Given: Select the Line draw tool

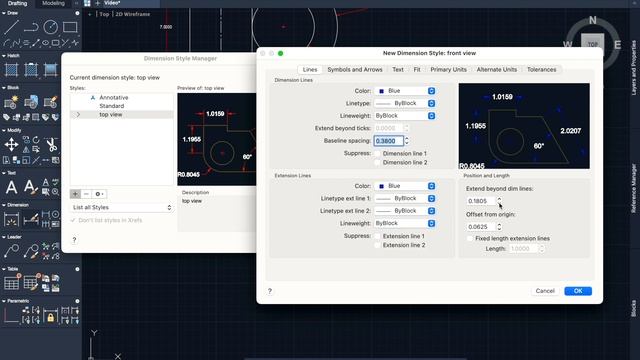Looking at the screenshot, I should tap(11, 27).
